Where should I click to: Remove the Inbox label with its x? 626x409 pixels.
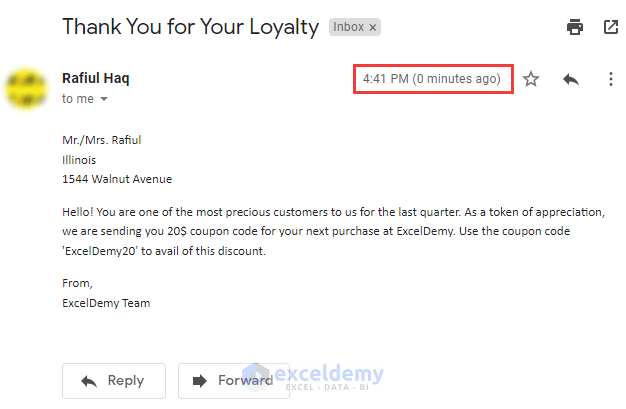point(373,28)
